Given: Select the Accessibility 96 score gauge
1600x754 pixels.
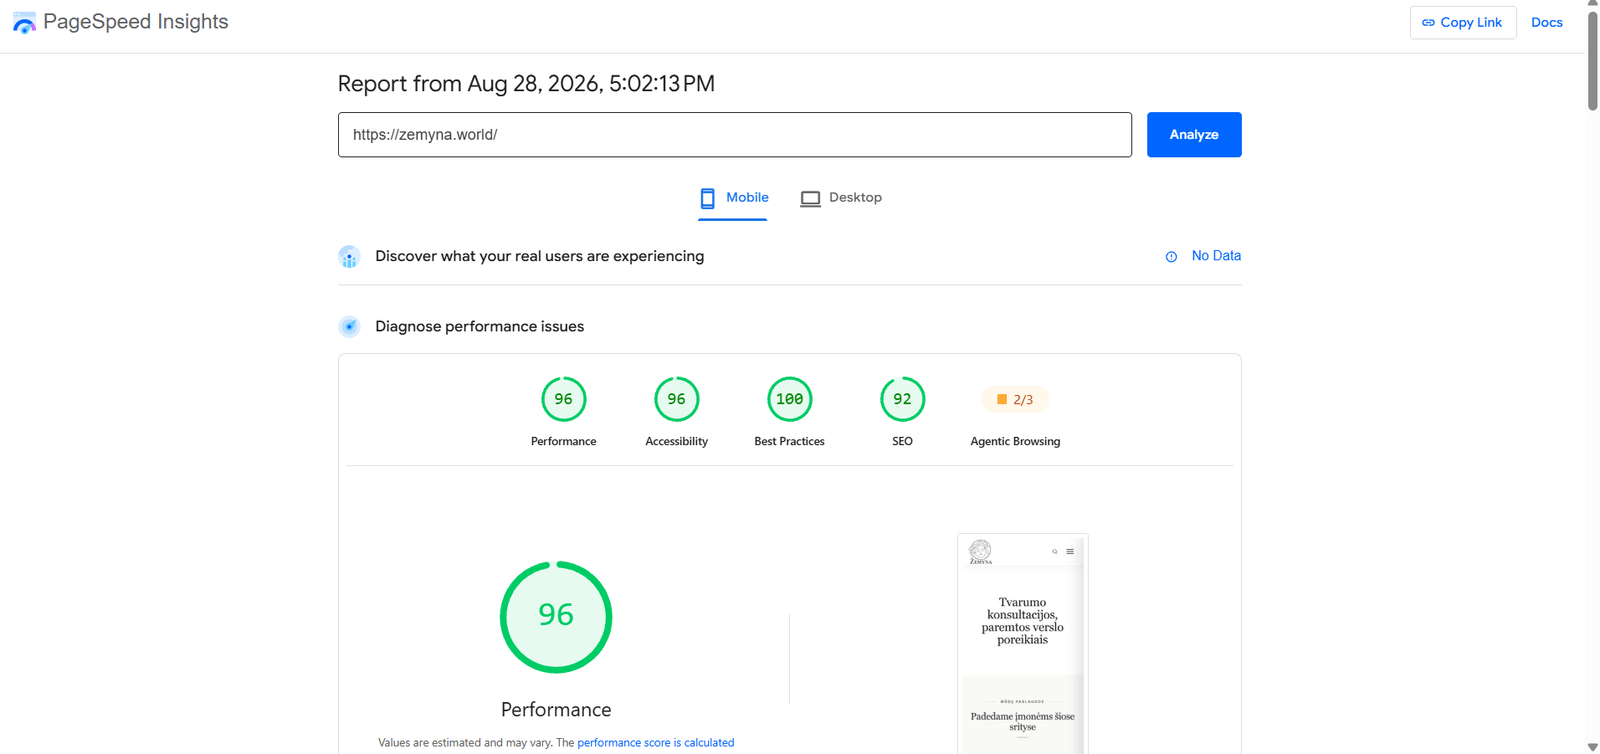Looking at the screenshot, I should [x=676, y=399].
